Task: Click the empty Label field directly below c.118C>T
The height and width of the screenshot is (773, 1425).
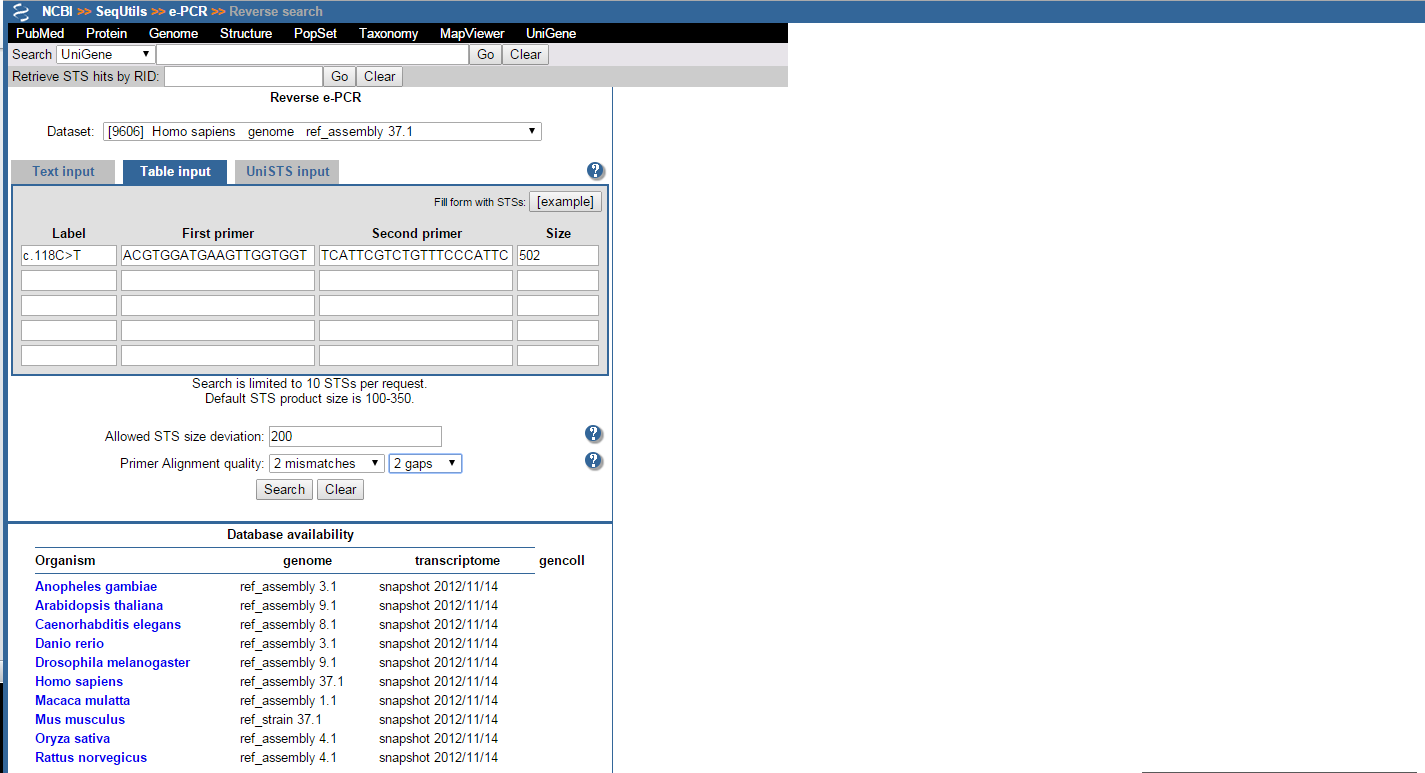Action: click(x=69, y=281)
